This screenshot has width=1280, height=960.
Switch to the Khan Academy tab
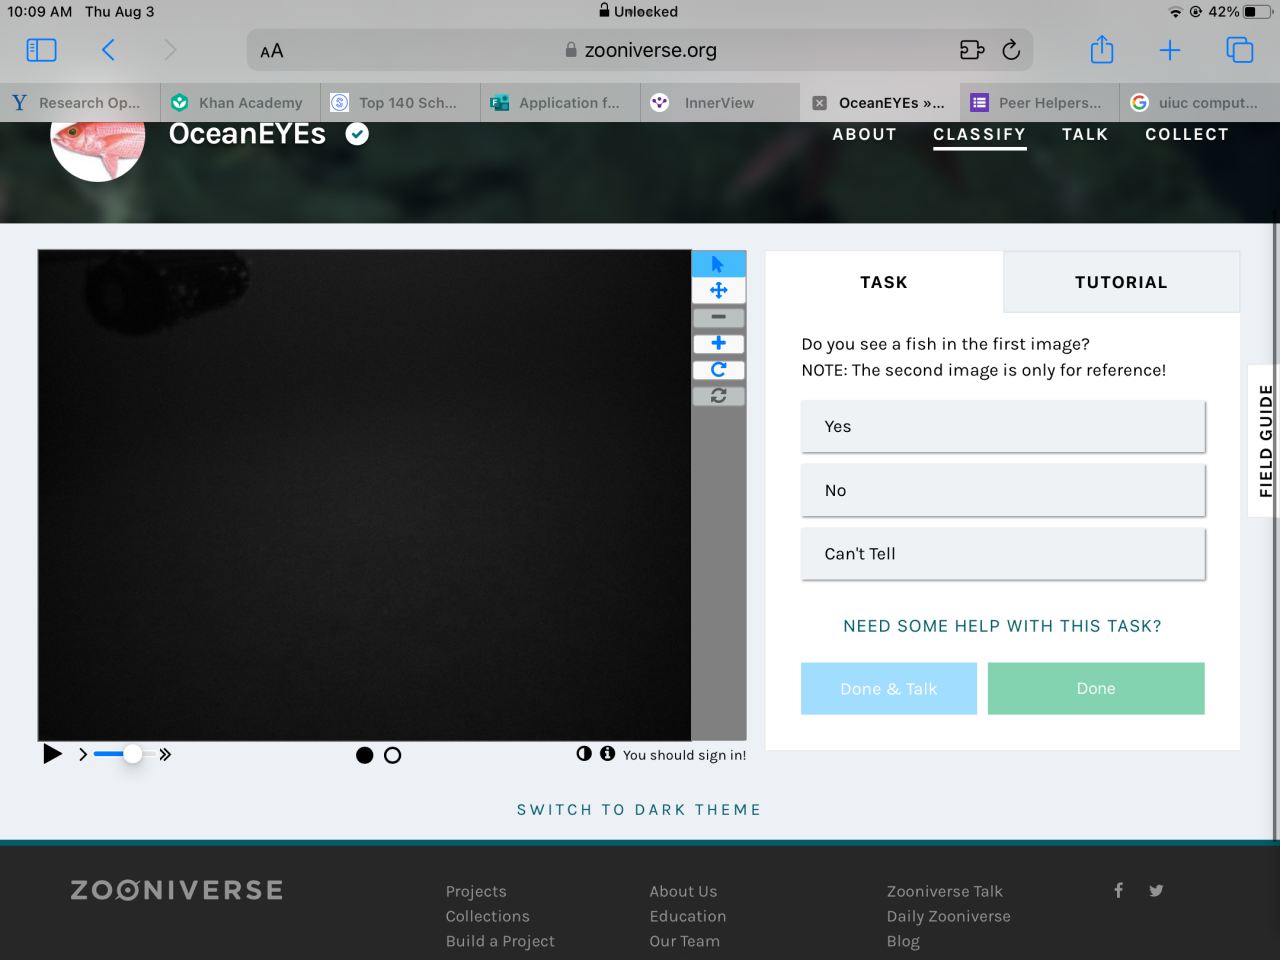[x=240, y=102]
